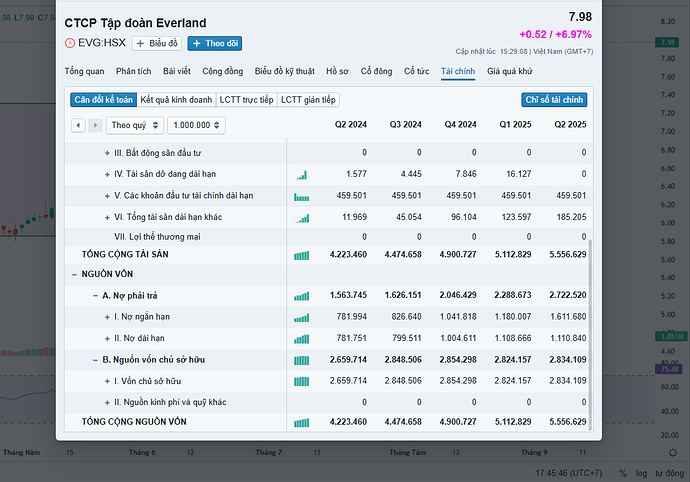Toggle tự động scale in background chart

click(669, 473)
